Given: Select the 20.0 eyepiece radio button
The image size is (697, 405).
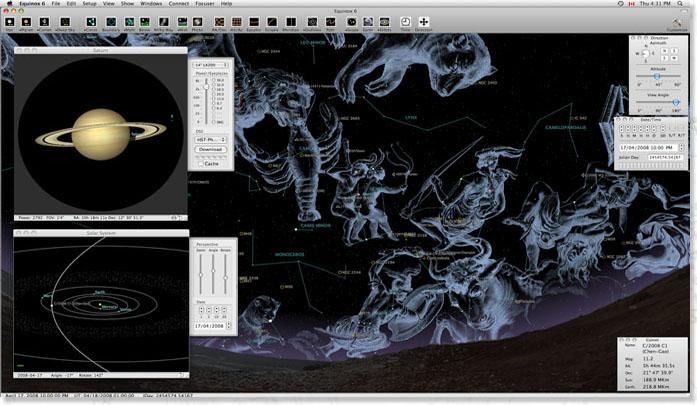Looking at the screenshot, I should click(x=213, y=94).
